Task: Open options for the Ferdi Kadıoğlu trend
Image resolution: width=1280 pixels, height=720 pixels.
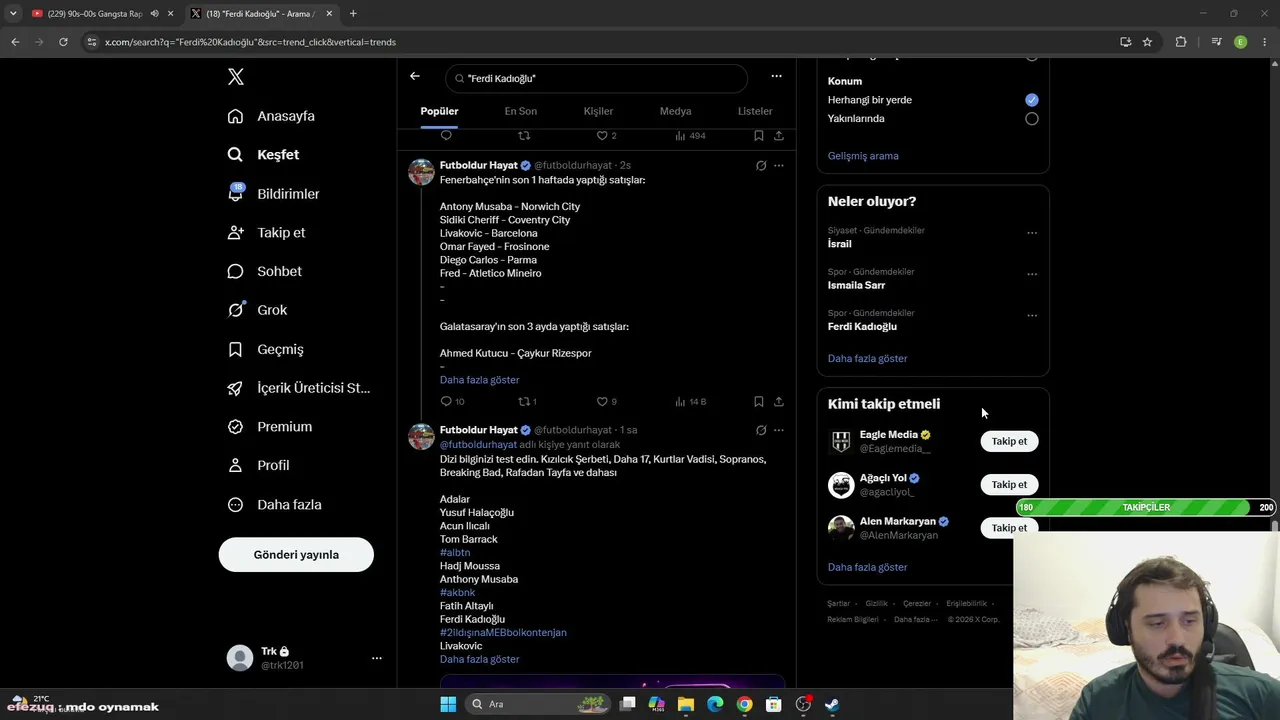Action: (1032, 316)
